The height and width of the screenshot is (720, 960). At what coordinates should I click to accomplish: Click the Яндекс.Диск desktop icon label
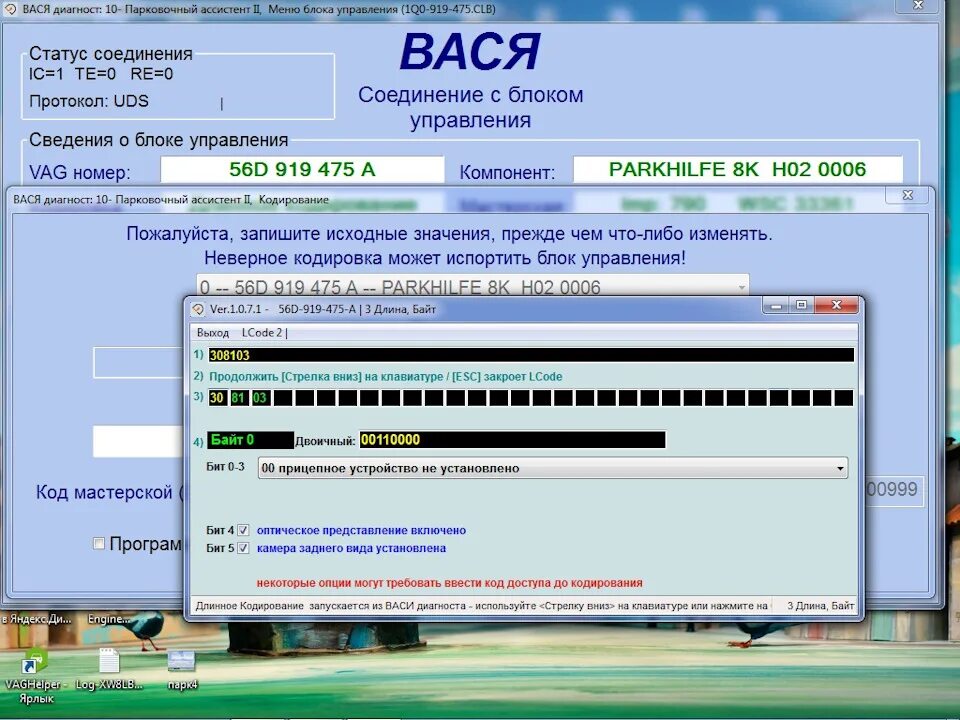36,619
